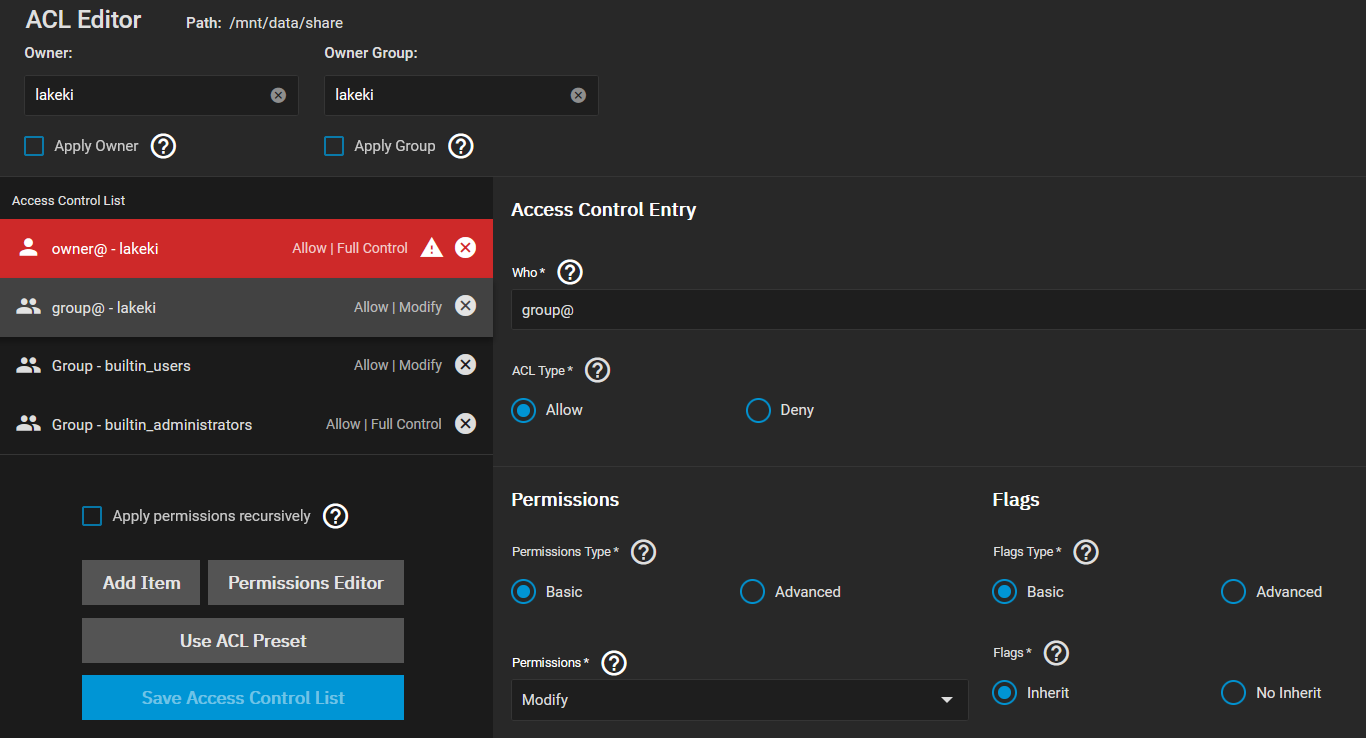Viewport: 1366px width, 738px height.
Task: Remove the builtin_users ACL entry
Action: click(465, 365)
